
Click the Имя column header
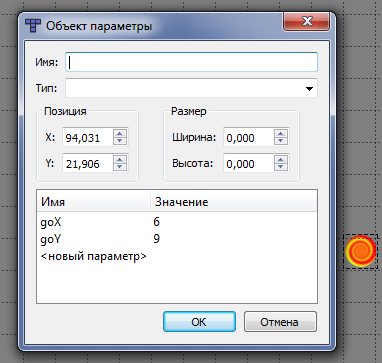[94, 202]
